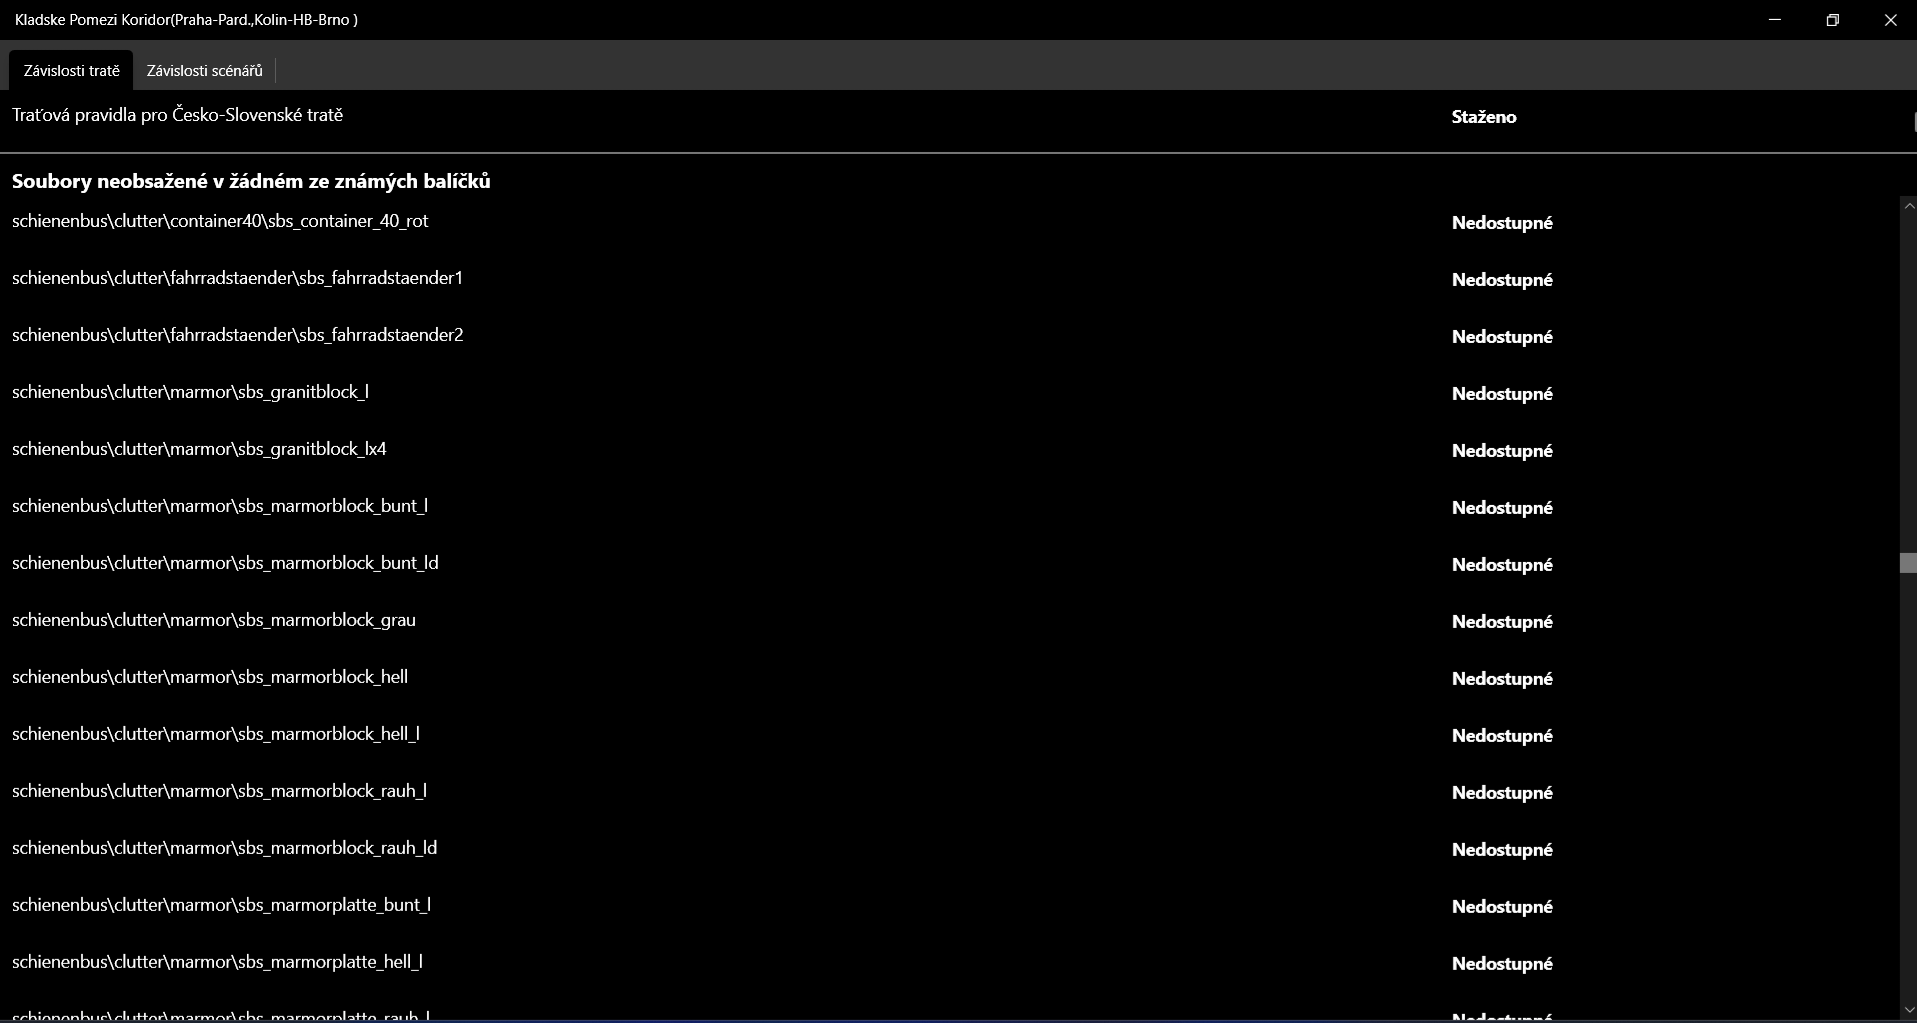1917x1023 pixels.
Task: Click 'Nedostupné' status for sbs_marmorblock_bunt_ld
Action: (x=1502, y=565)
